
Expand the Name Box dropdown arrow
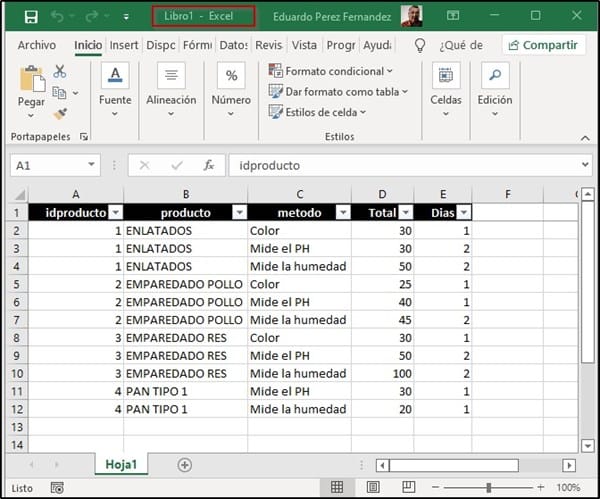point(92,165)
